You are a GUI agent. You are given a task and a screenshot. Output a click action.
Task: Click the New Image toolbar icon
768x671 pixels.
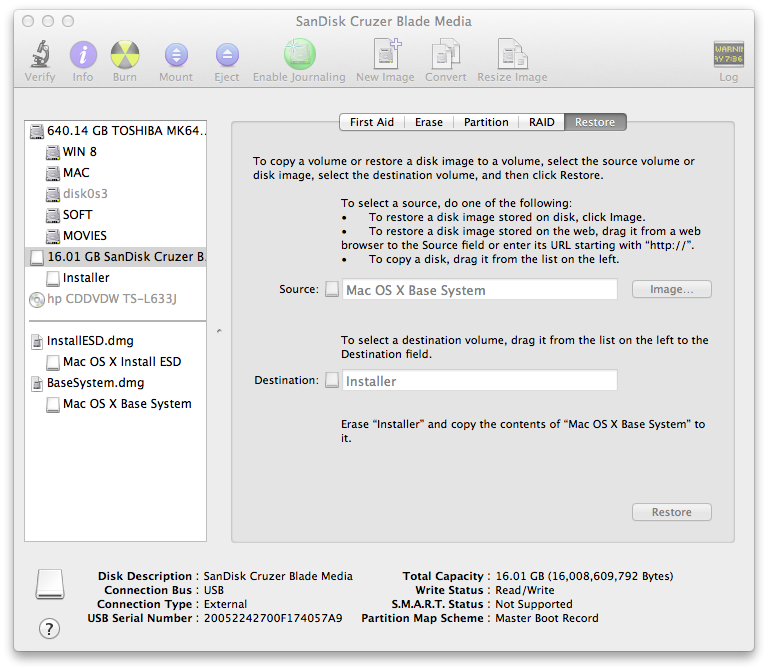(386, 54)
